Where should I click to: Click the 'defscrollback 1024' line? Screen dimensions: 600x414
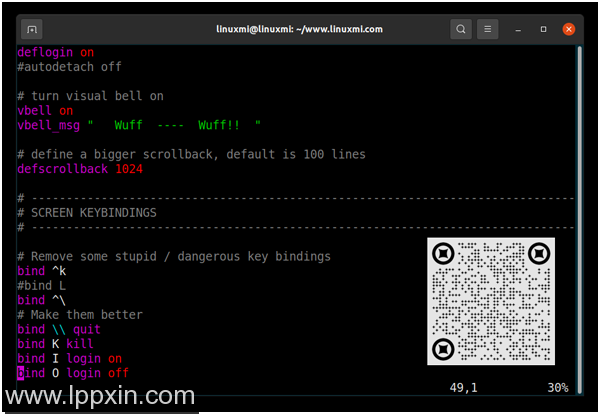coord(80,169)
